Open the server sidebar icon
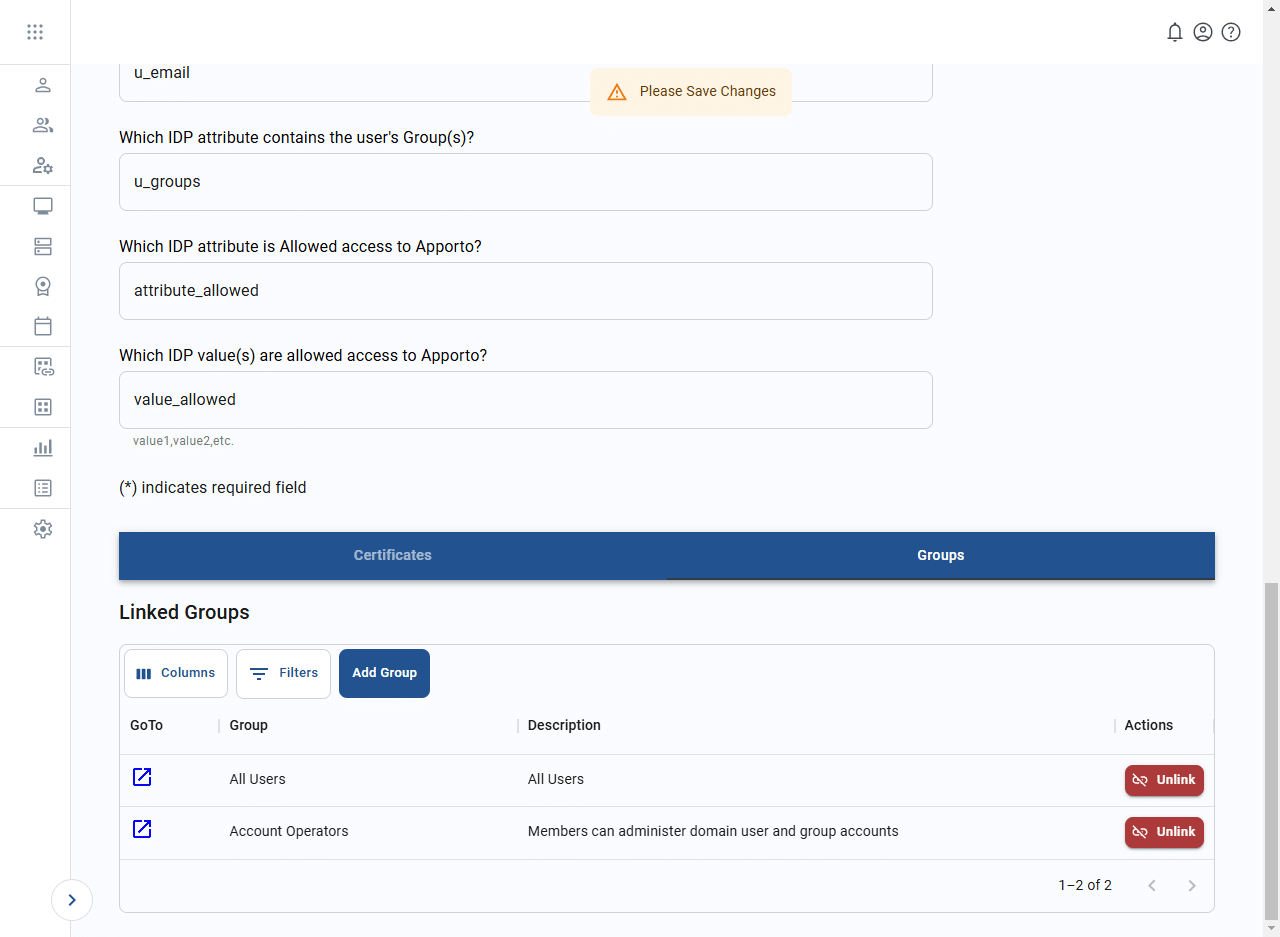Screen dimensions: 1280x937 [x=43, y=246]
